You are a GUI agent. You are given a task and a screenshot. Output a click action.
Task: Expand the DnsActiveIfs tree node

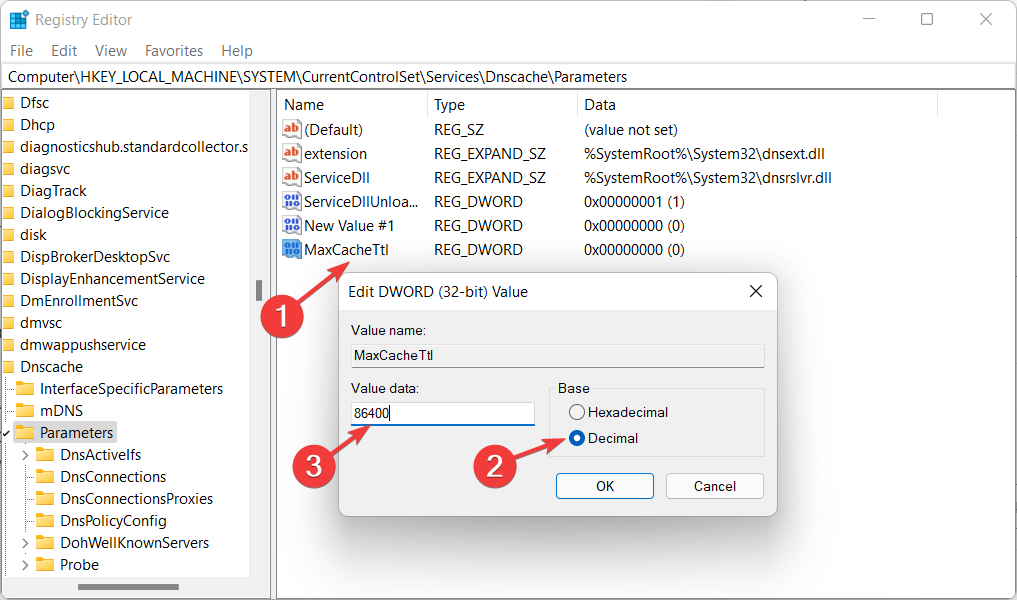(25, 455)
